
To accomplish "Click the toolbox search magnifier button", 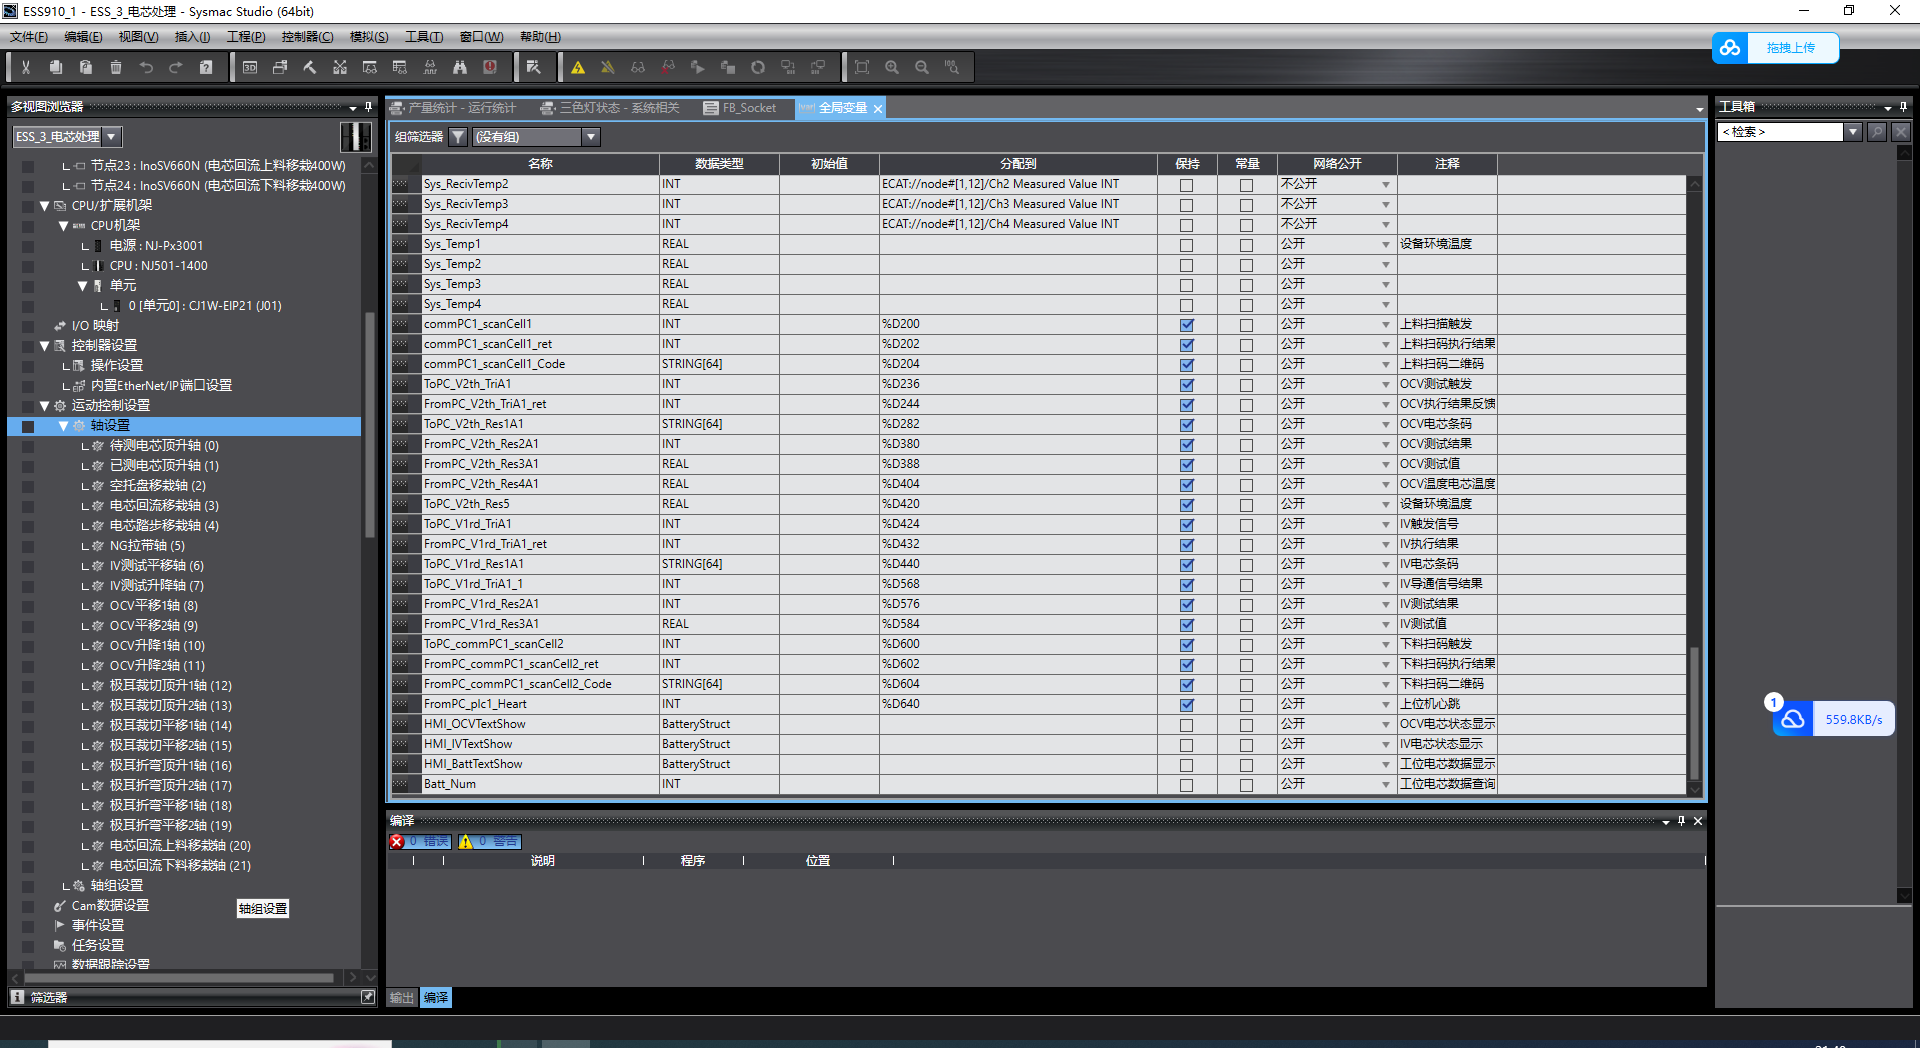I will point(1877,132).
